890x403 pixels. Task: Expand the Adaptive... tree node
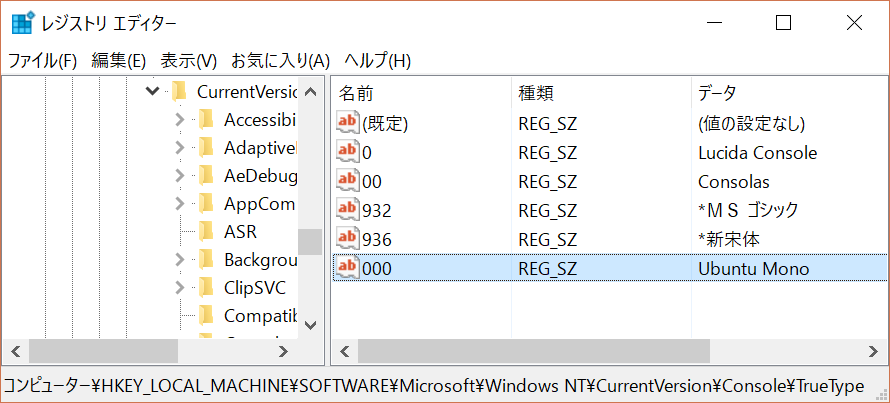(180, 148)
